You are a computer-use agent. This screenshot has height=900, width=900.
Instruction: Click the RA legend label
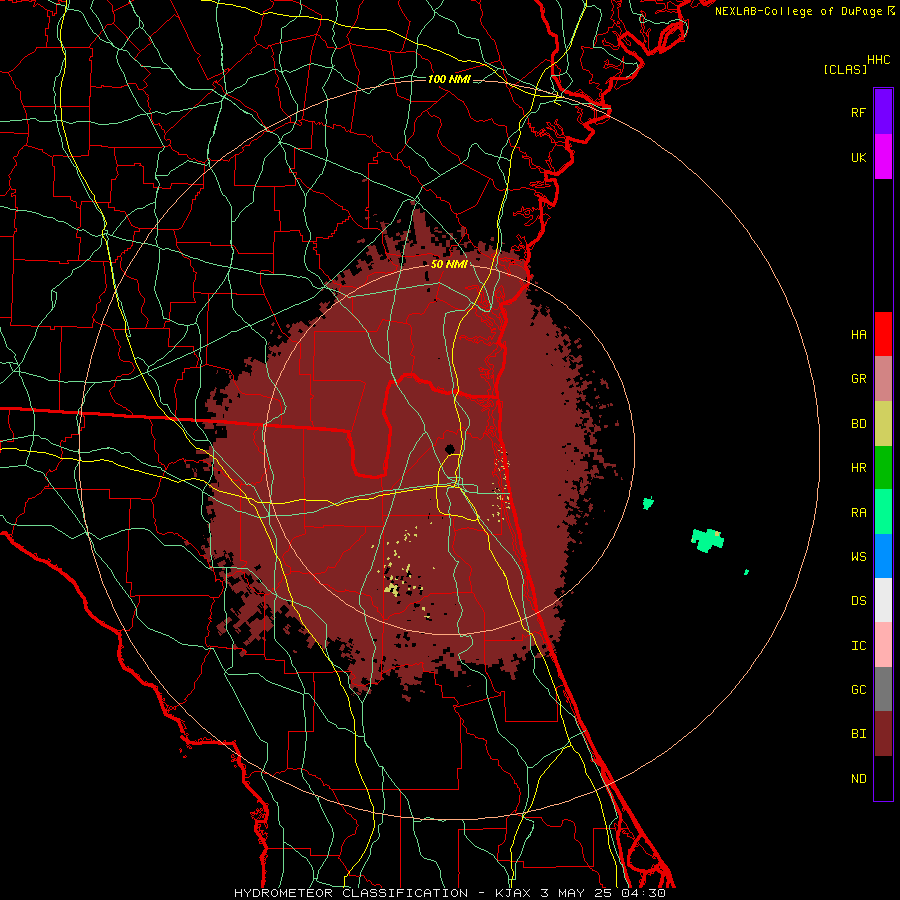[858, 513]
